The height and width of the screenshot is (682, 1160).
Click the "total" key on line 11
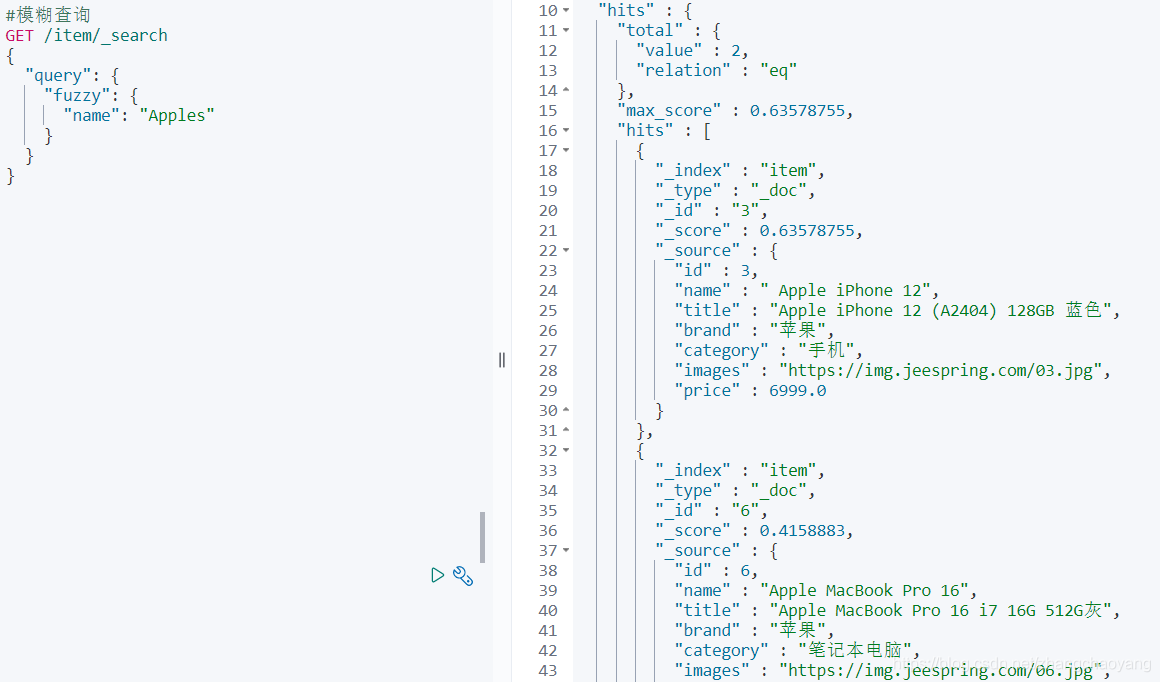(650, 30)
